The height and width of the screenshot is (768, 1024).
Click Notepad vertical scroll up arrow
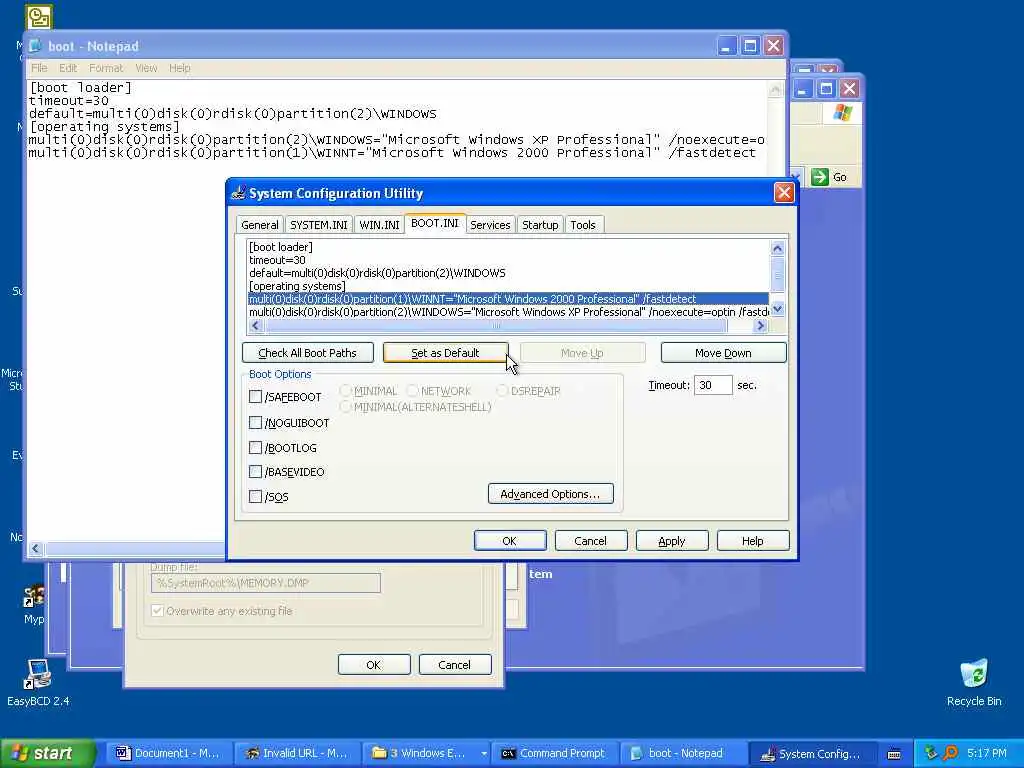[x=775, y=89]
